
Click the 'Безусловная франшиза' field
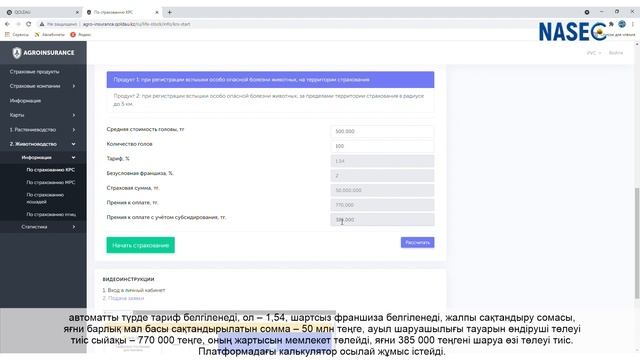[382, 176]
